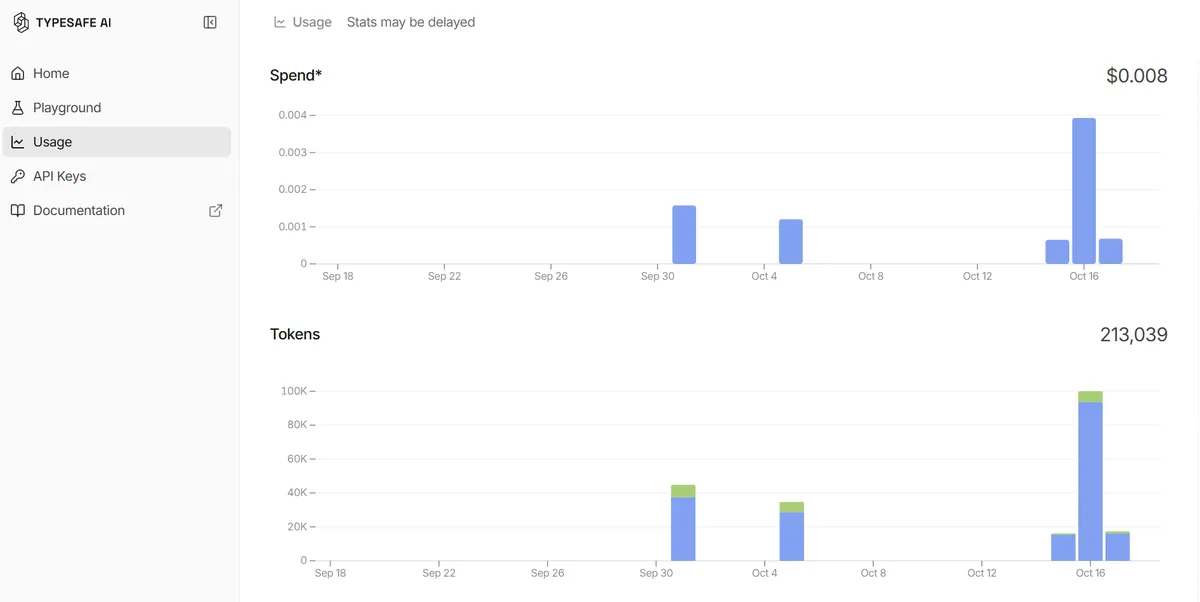The height and width of the screenshot is (602, 1200).
Task: Click the Sep 30 label under Spend chart
Action: 657,276
